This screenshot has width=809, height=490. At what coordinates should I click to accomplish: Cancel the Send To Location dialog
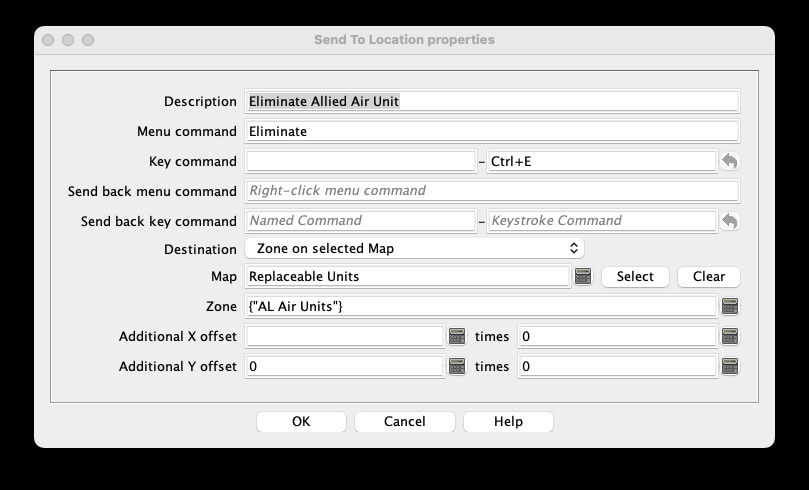pos(404,422)
